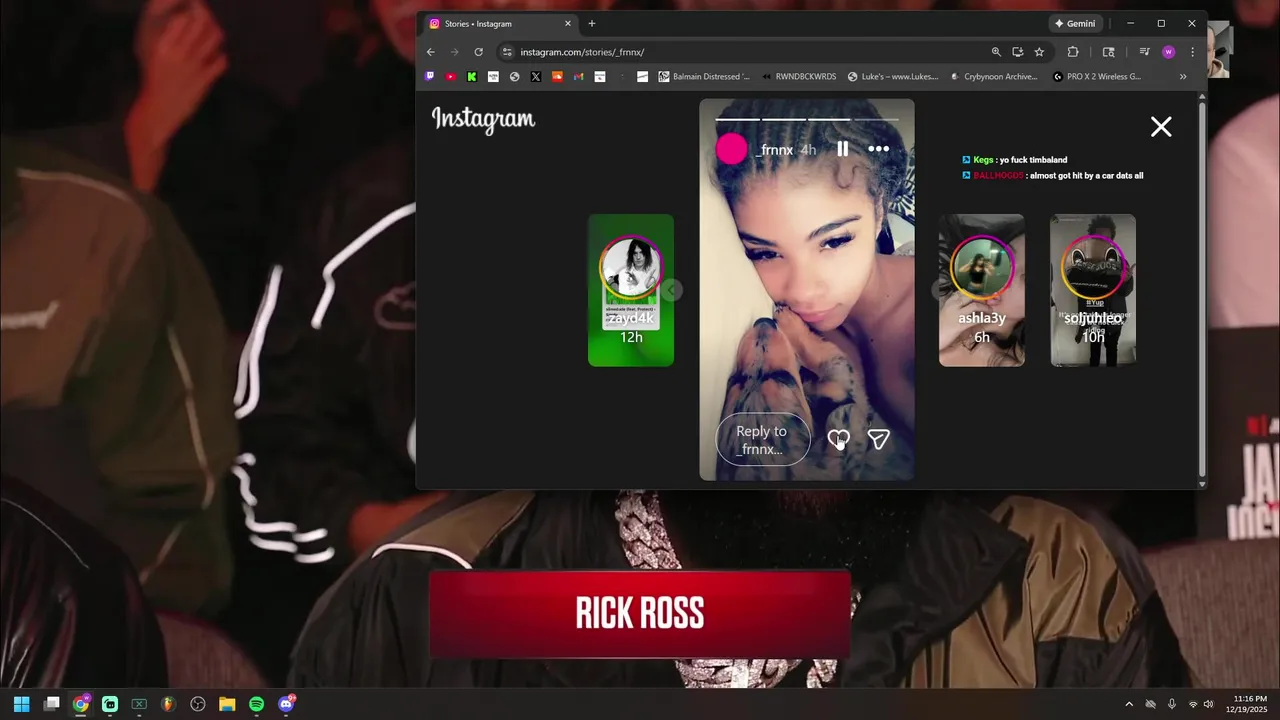Open the Chrome profile avatar
The height and width of the screenshot is (720, 1280).
pyautogui.click(x=1168, y=52)
